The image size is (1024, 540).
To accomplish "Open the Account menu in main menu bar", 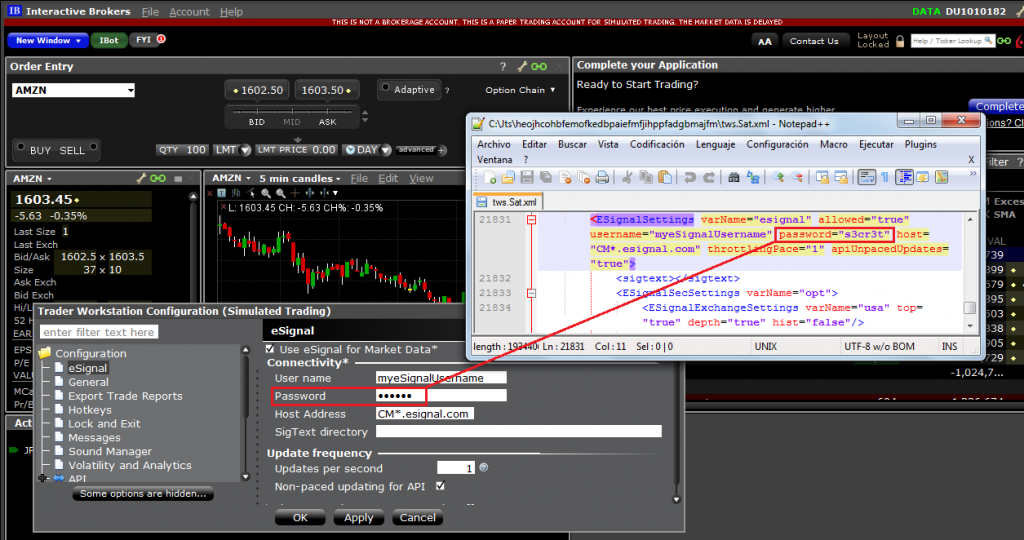I will tap(189, 12).
